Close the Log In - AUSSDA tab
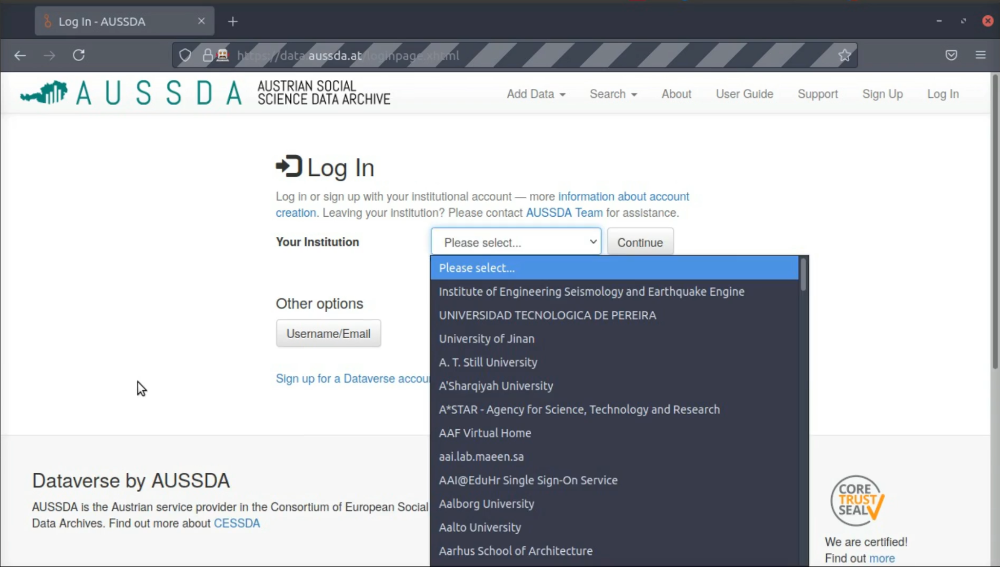The image size is (1000, 567). (202, 21)
